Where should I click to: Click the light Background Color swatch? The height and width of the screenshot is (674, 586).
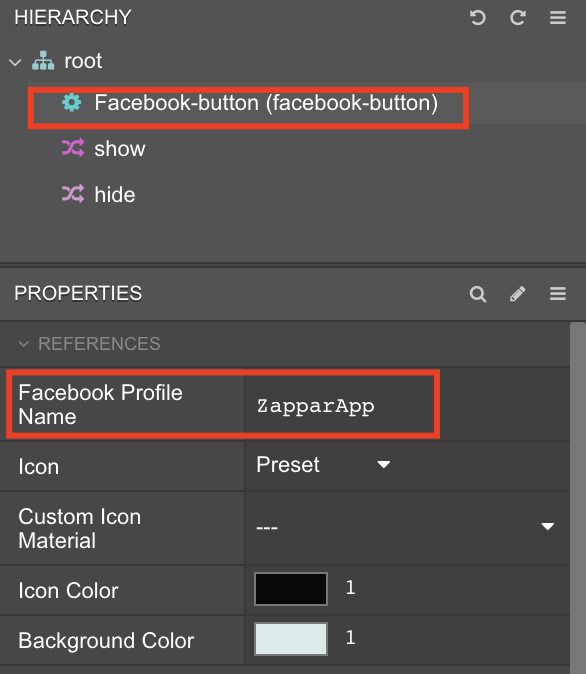tap(291, 639)
